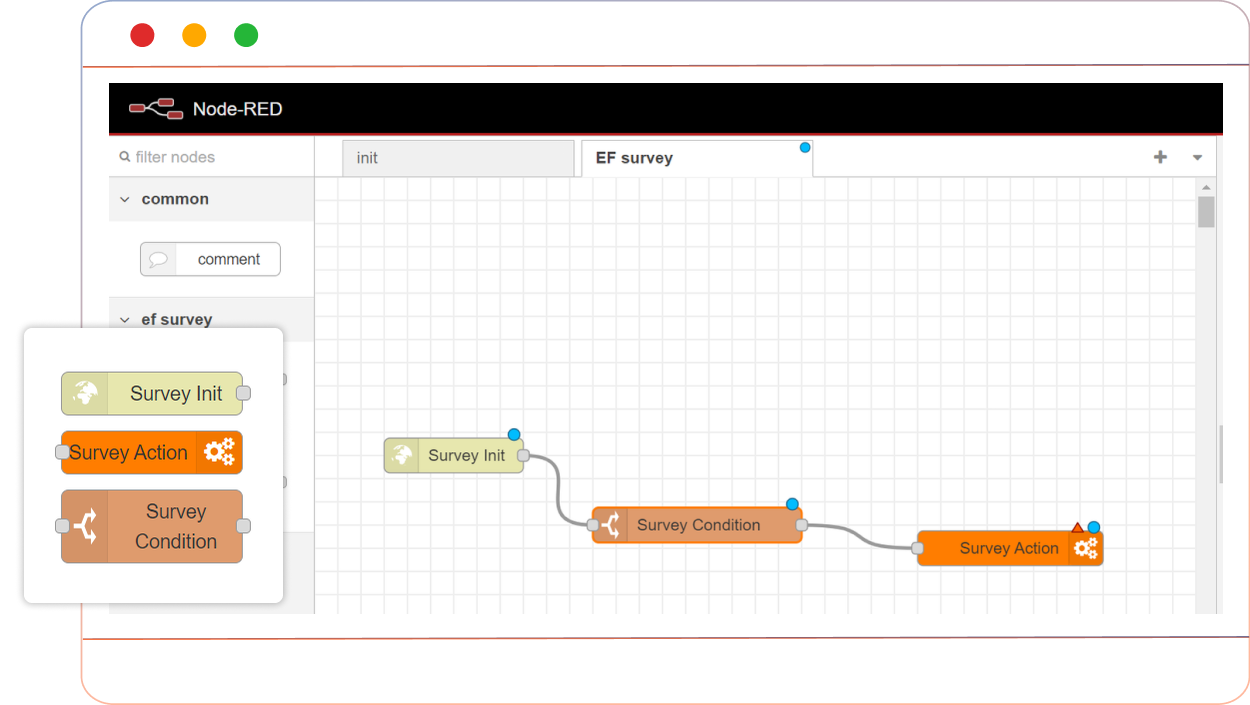
Task: Collapse the common palette category
Action: point(125,199)
